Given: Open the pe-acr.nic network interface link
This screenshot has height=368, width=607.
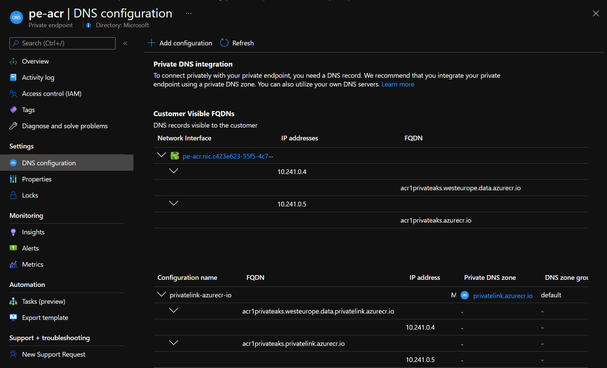Looking at the screenshot, I should [x=228, y=156].
